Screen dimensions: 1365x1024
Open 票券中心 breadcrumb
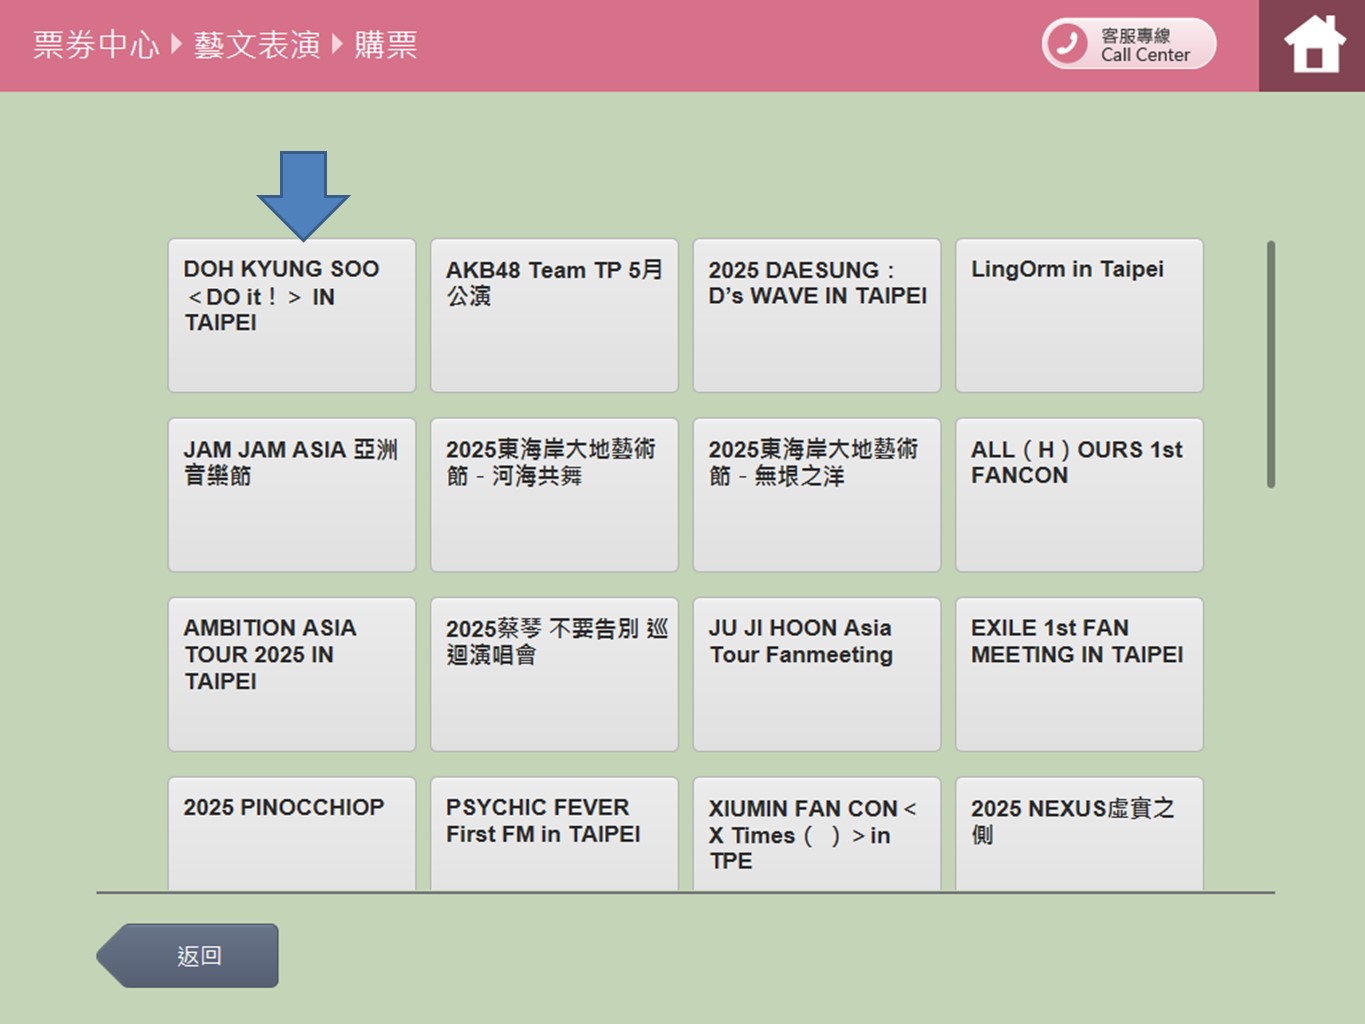click(x=96, y=45)
